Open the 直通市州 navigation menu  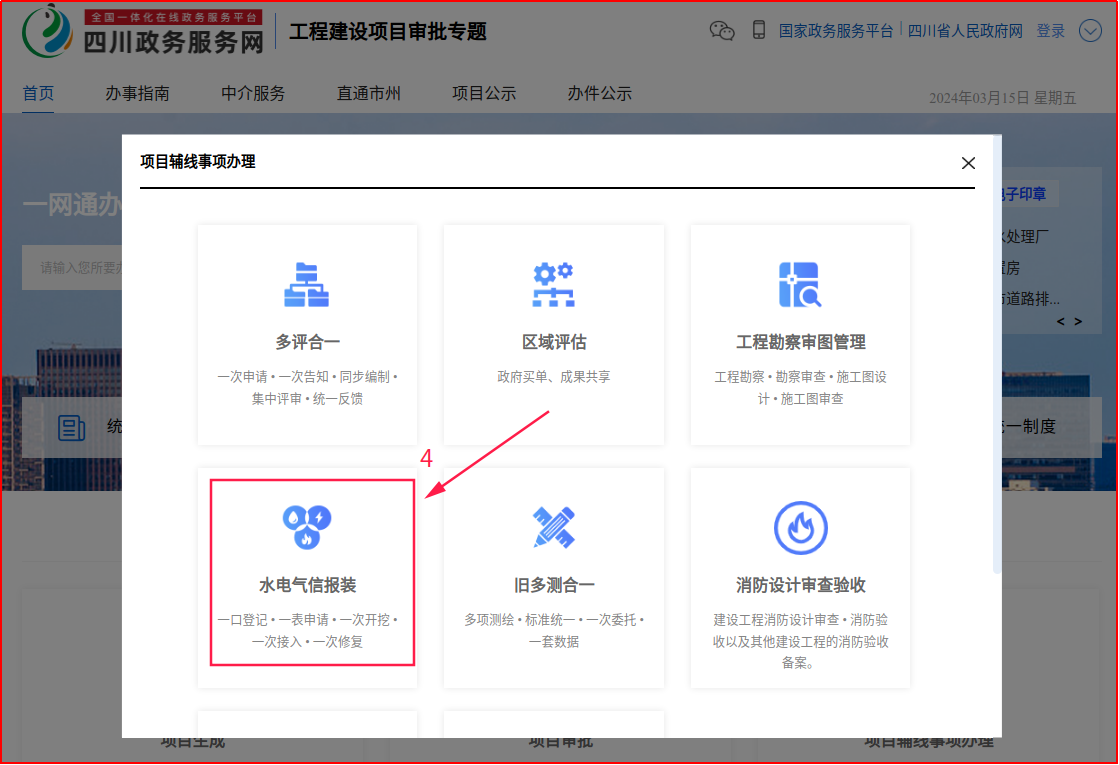368,93
